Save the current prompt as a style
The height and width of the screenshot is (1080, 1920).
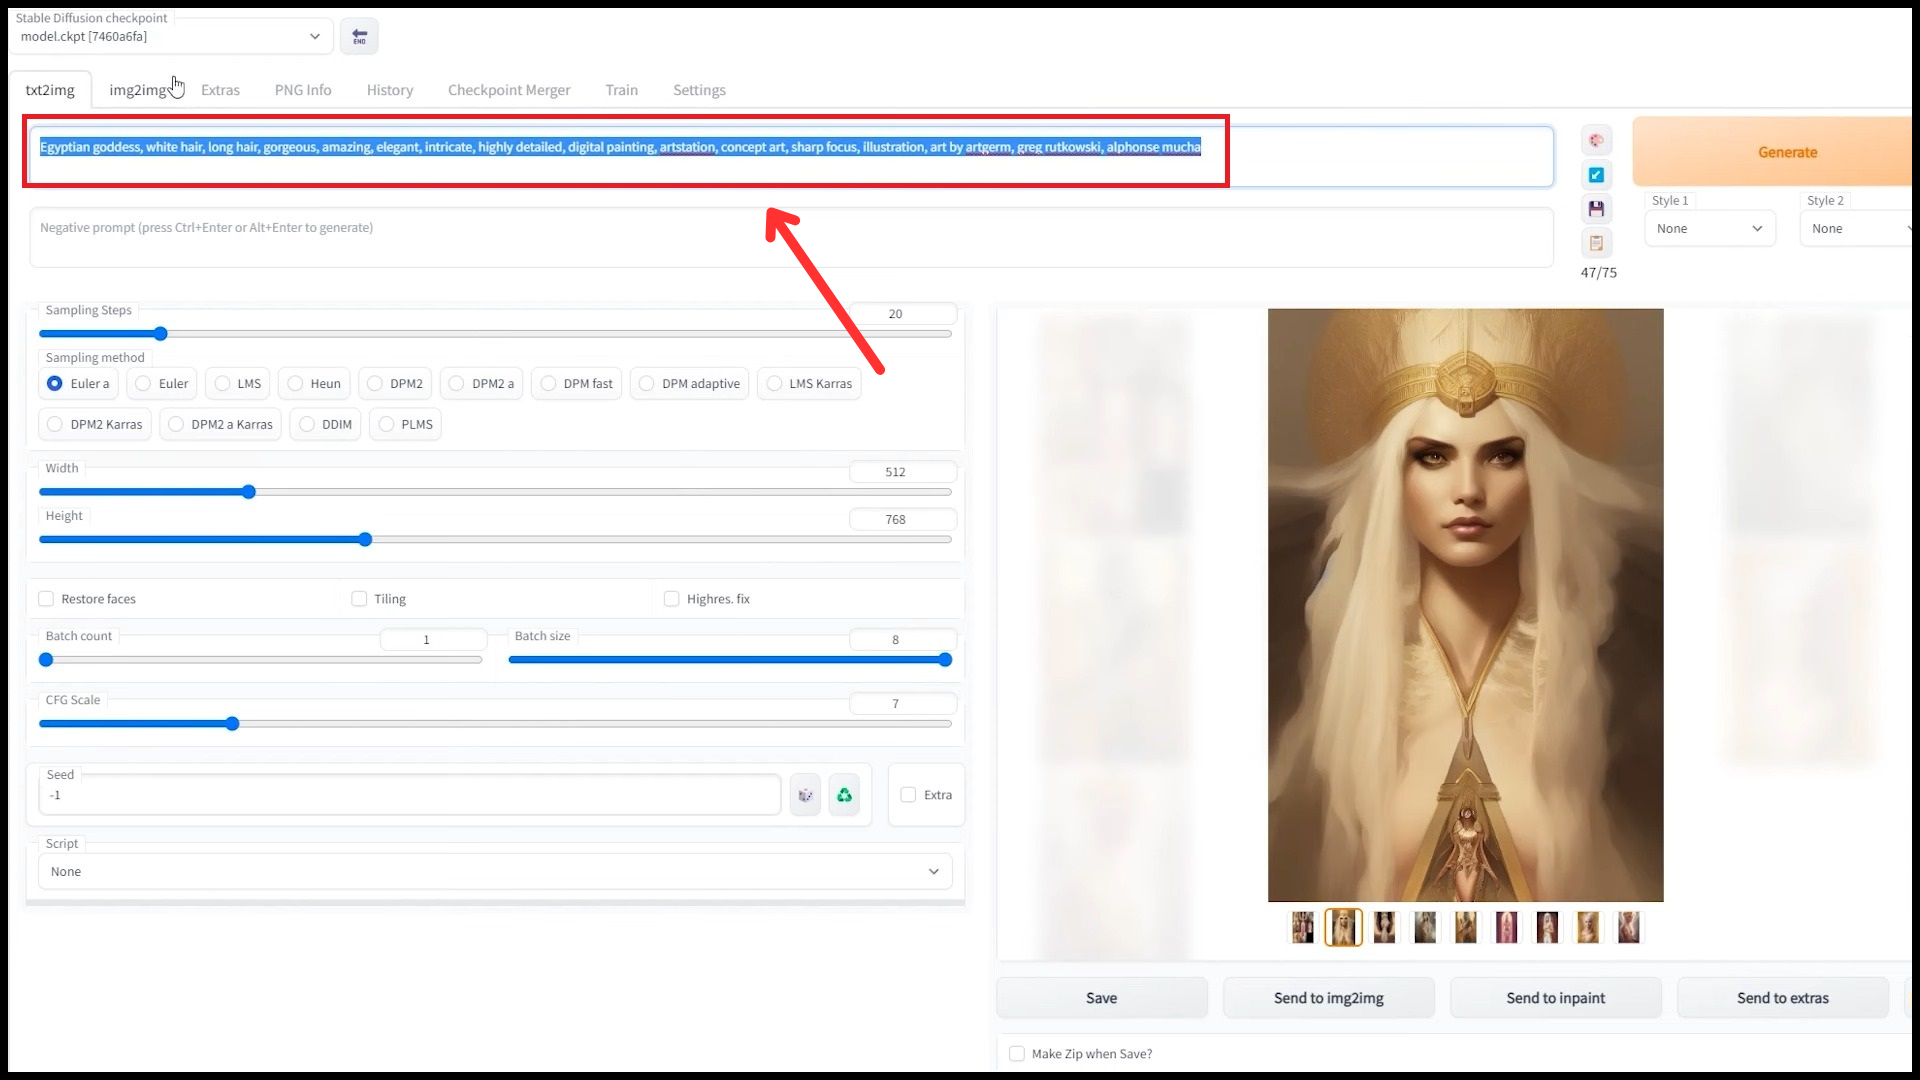coord(1597,208)
